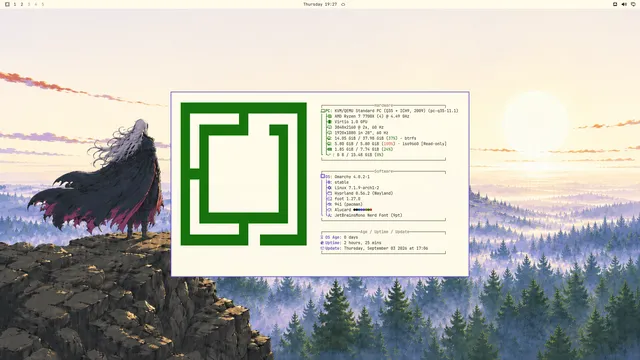Click the '3840x2160' display text
The width and height of the screenshot is (640, 360).
(345, 127)
